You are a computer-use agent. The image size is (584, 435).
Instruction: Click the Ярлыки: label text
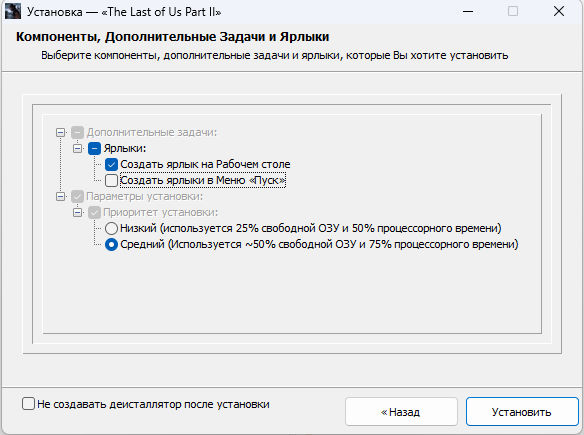tap(125, 148)
